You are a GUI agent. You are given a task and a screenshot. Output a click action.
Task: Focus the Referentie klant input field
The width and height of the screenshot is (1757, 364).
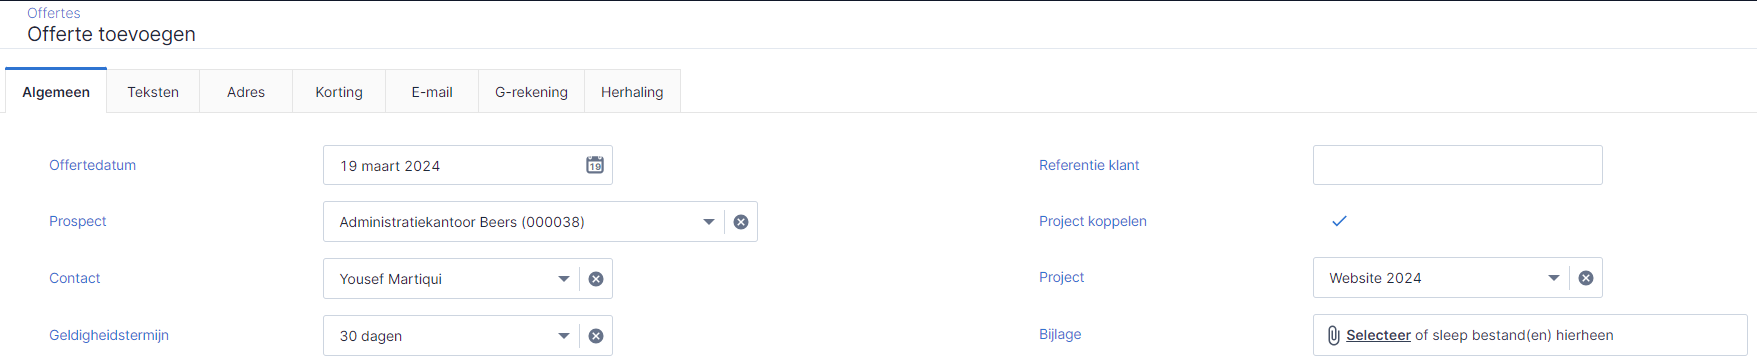pos(1457,165)
